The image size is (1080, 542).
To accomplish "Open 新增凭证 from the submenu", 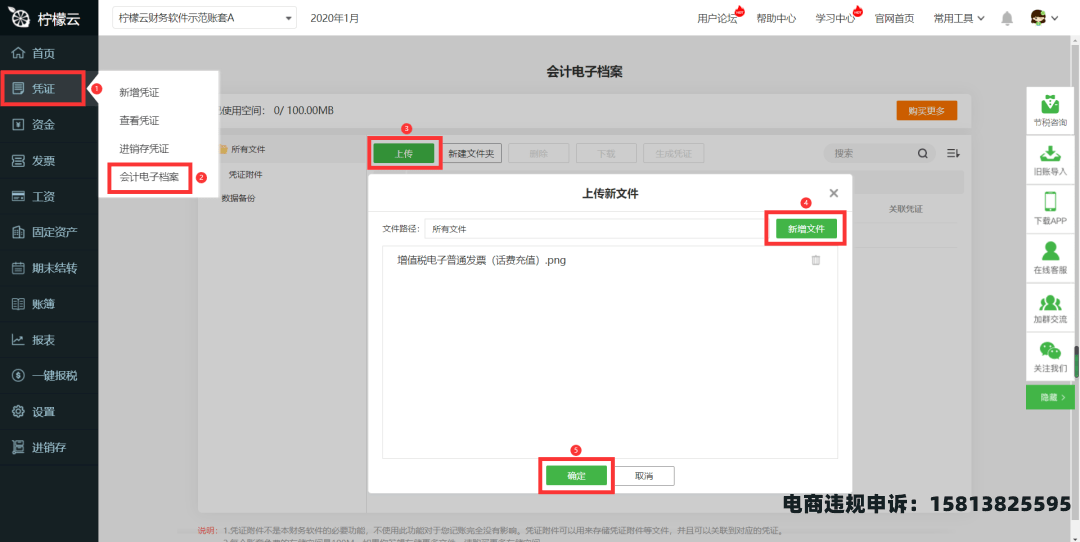I will tap(139, 93).
